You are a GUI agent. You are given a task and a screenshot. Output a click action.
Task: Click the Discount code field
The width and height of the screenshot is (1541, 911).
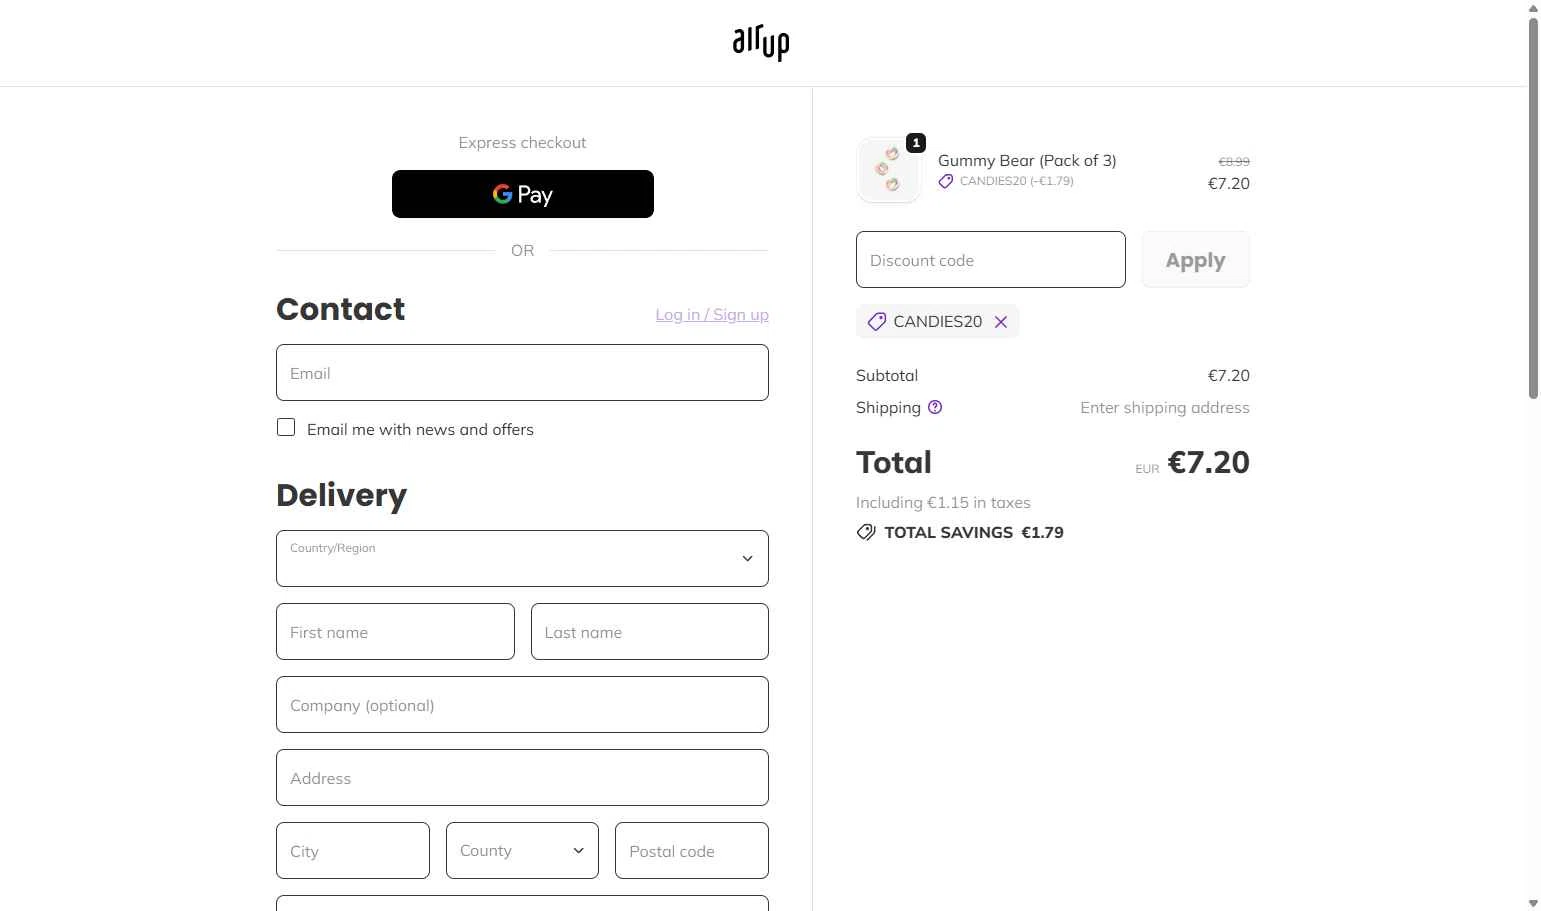pos(990,260)
